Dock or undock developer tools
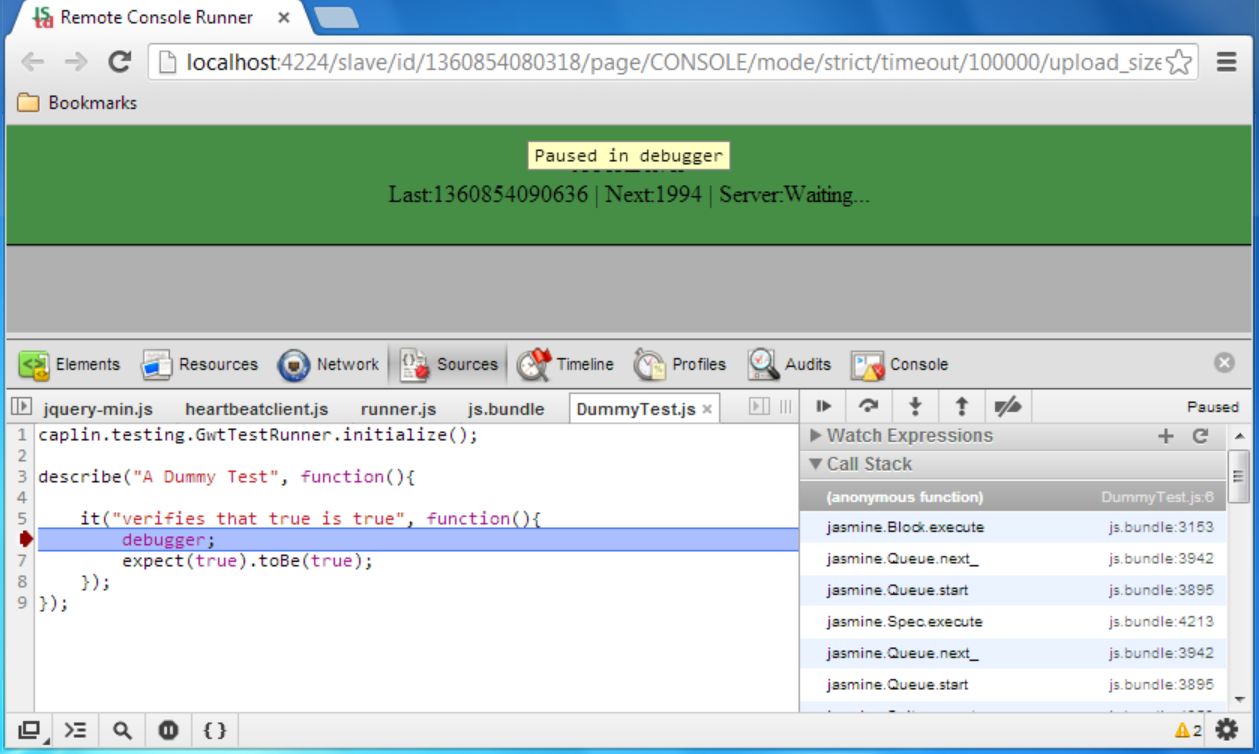Image resolution: width=1259 pixels, height=754 pixels. tap(29, 731)
